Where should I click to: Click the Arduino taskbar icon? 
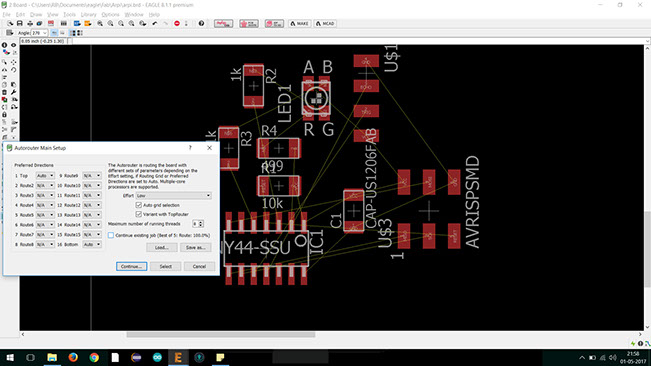click(157, 357)
